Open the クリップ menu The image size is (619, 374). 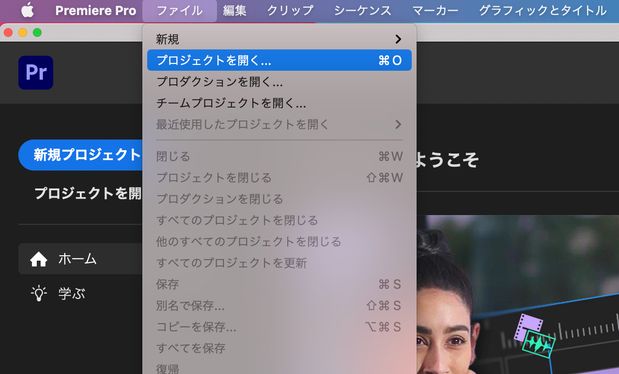pyautogui.click(x=290, y=11)
